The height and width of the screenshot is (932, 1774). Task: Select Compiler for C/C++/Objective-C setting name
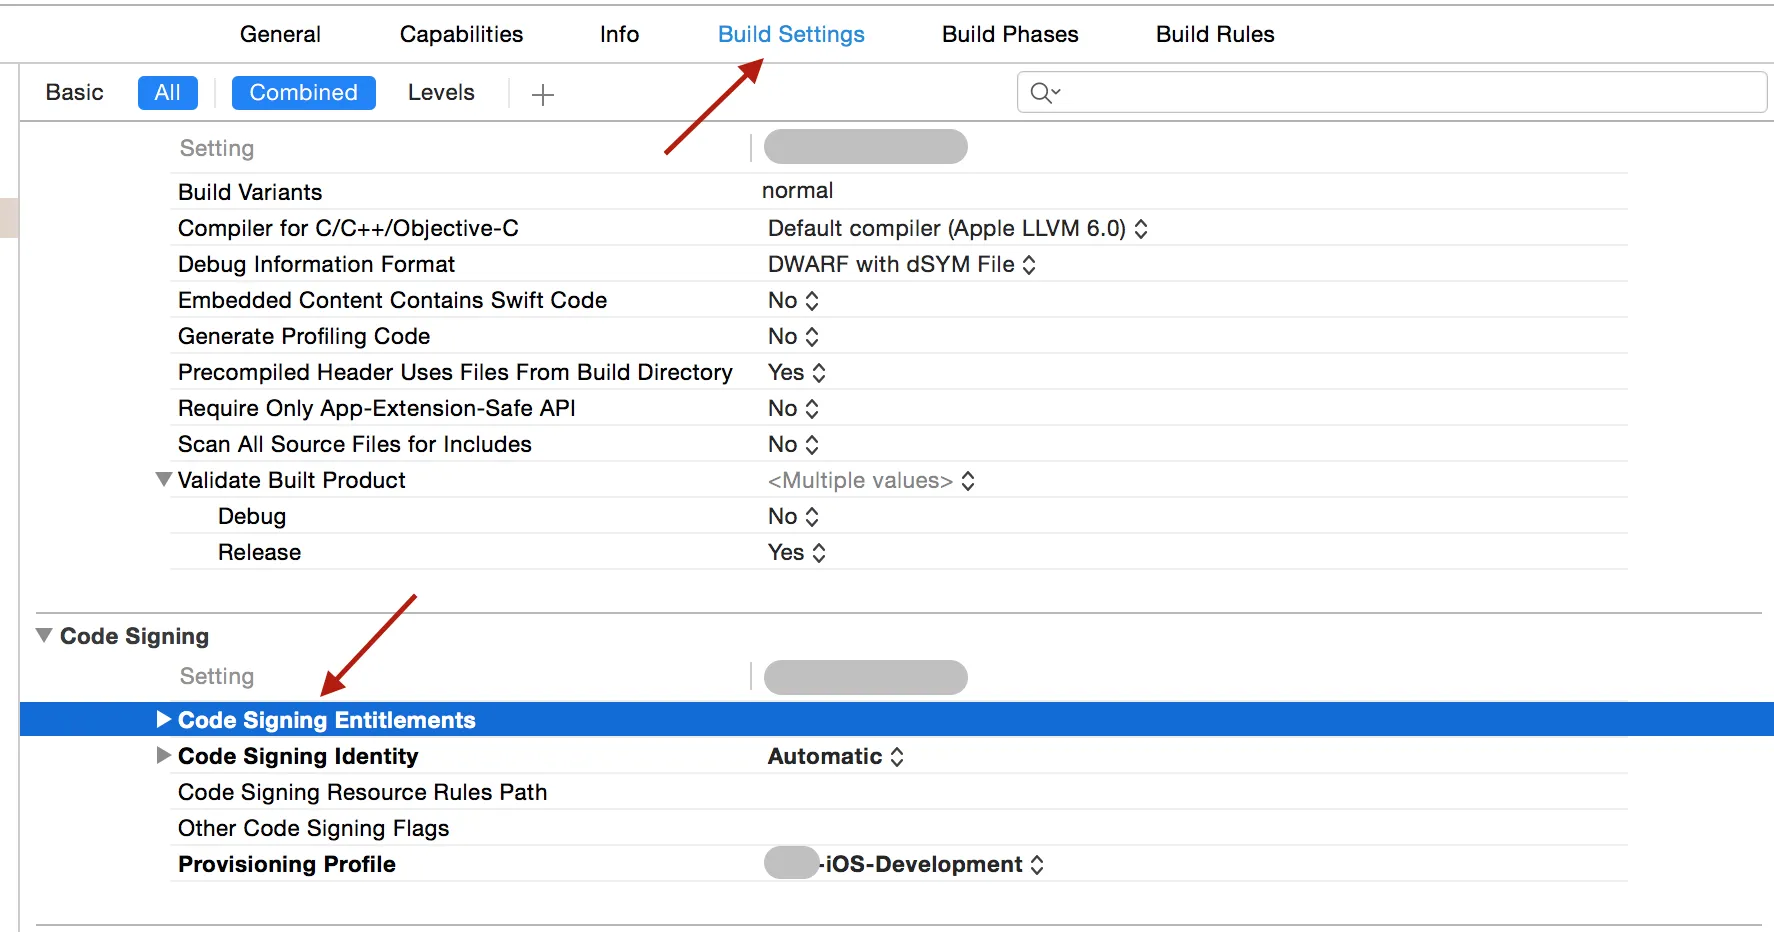pyautogui.click(x=348, y=228)
